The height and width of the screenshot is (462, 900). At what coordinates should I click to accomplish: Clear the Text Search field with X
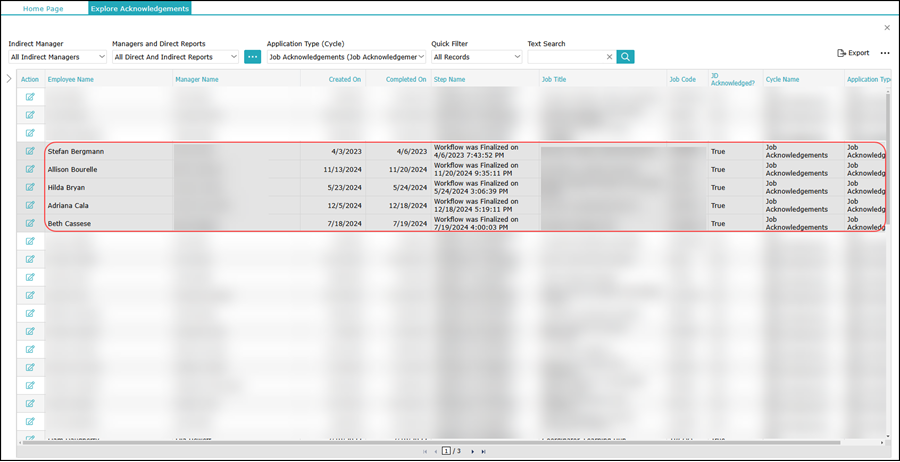(609, 57)
